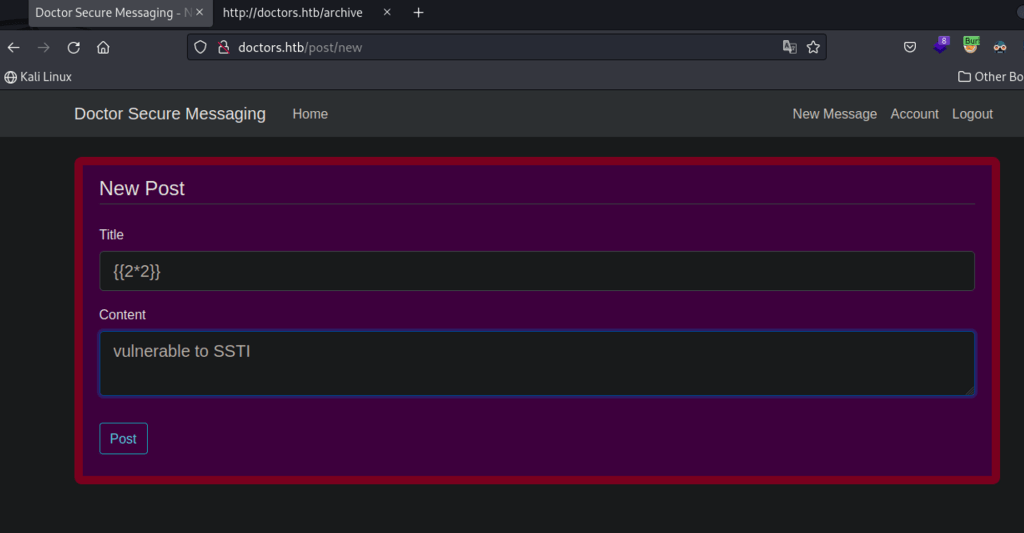
Task: Click the insecure connection padlock icon
Action: coord(223,47)
